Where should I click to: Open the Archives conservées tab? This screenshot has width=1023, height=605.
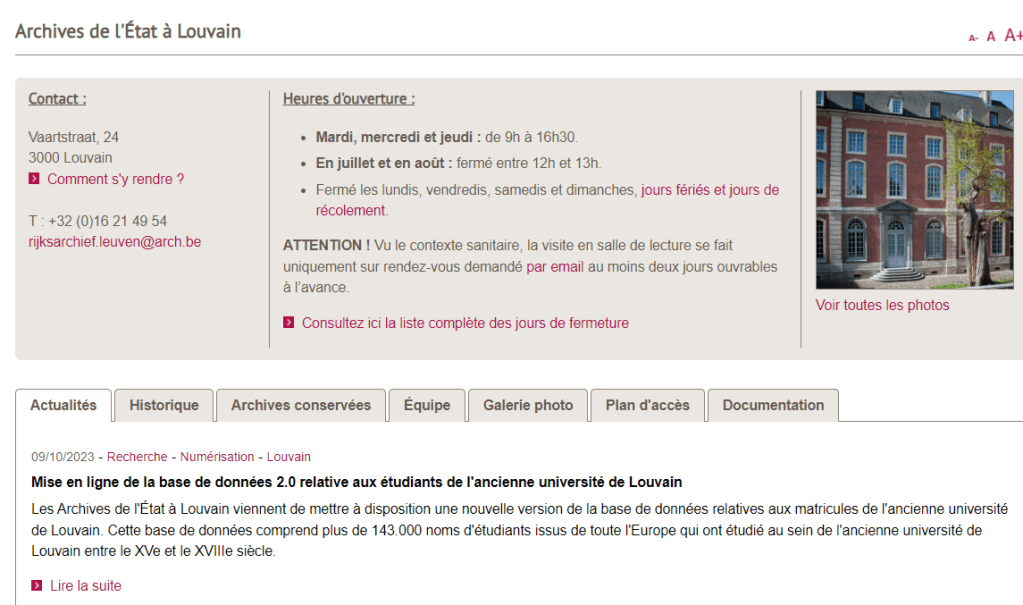(x=301, y=405)
